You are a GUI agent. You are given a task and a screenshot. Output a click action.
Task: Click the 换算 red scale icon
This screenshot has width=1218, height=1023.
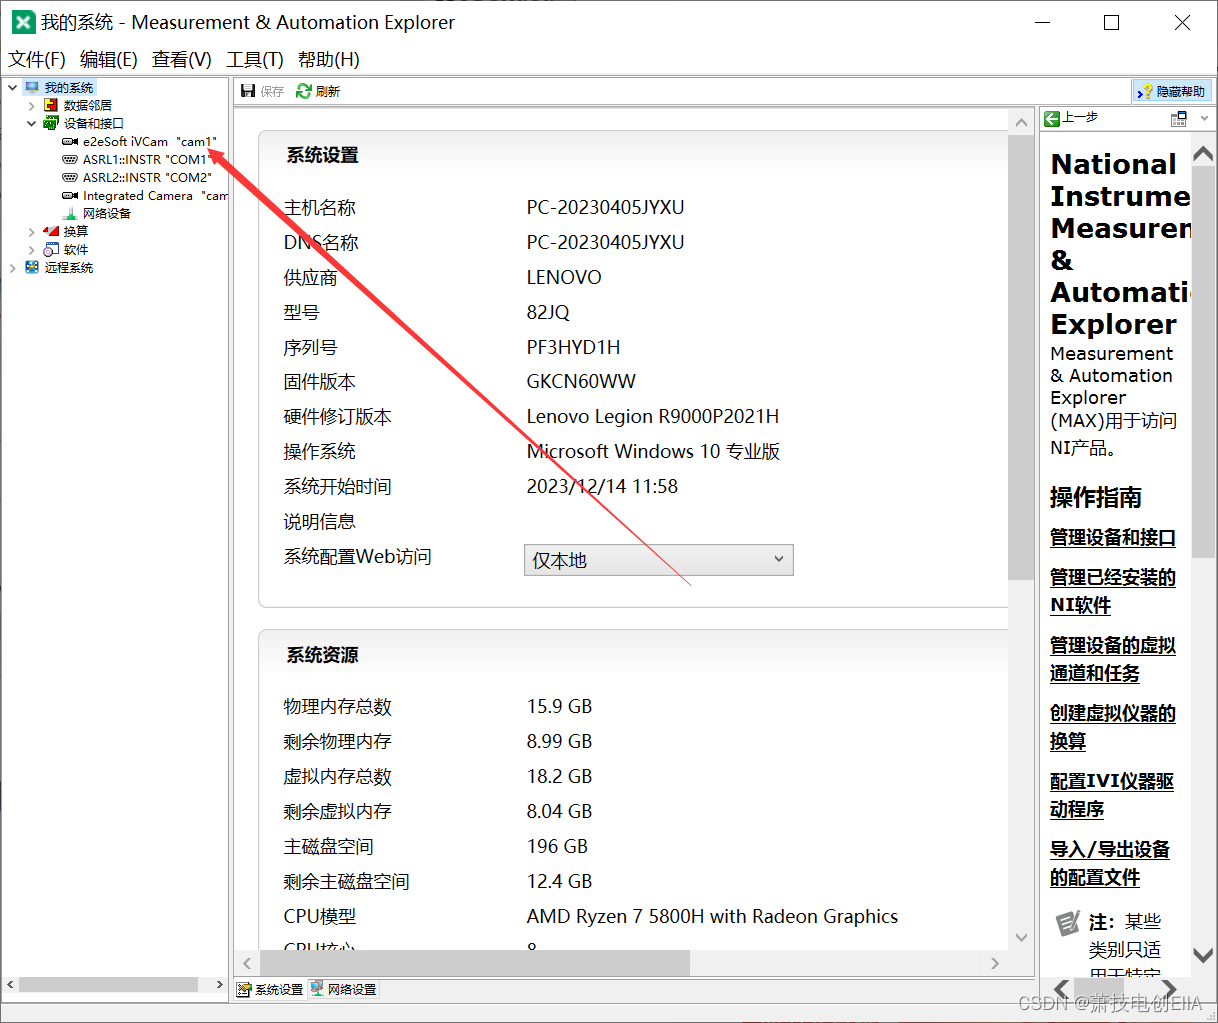pos(51,232)
